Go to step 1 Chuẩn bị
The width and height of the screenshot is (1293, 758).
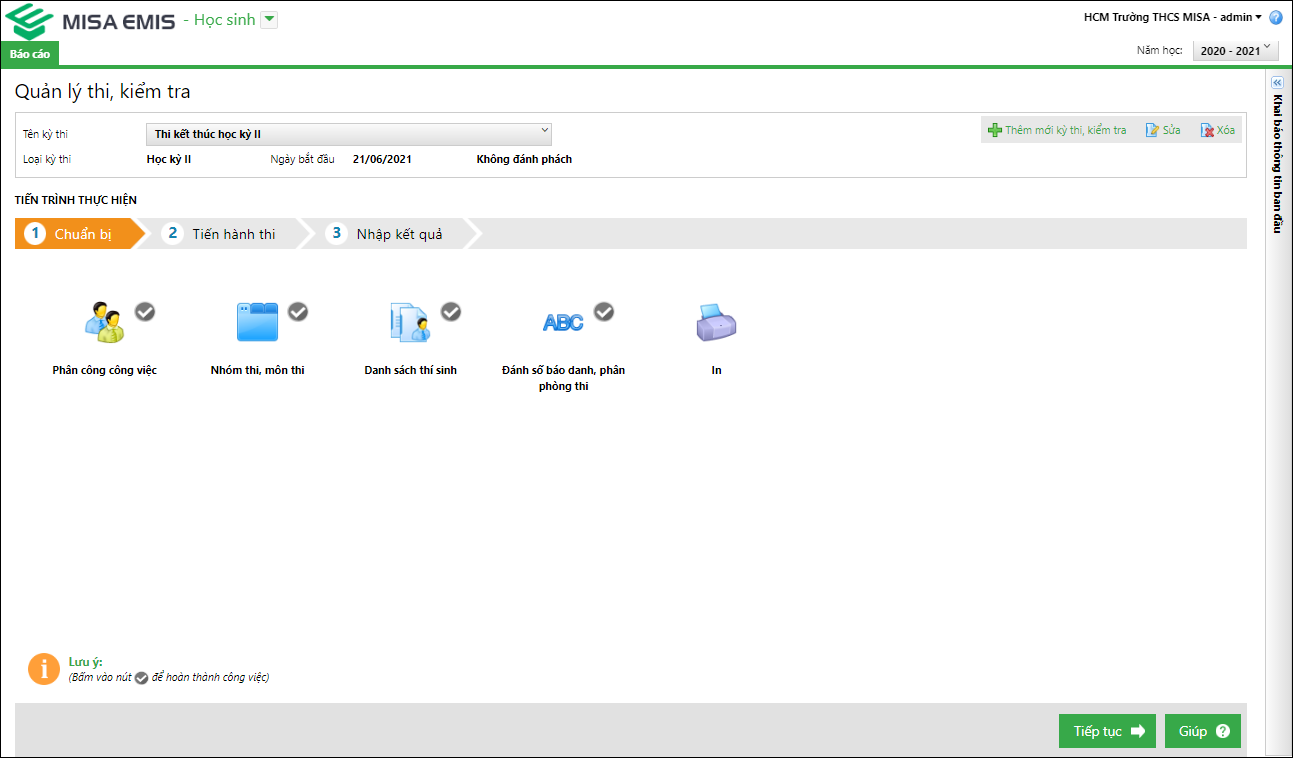pyautogui.click(x=74, y=234)
